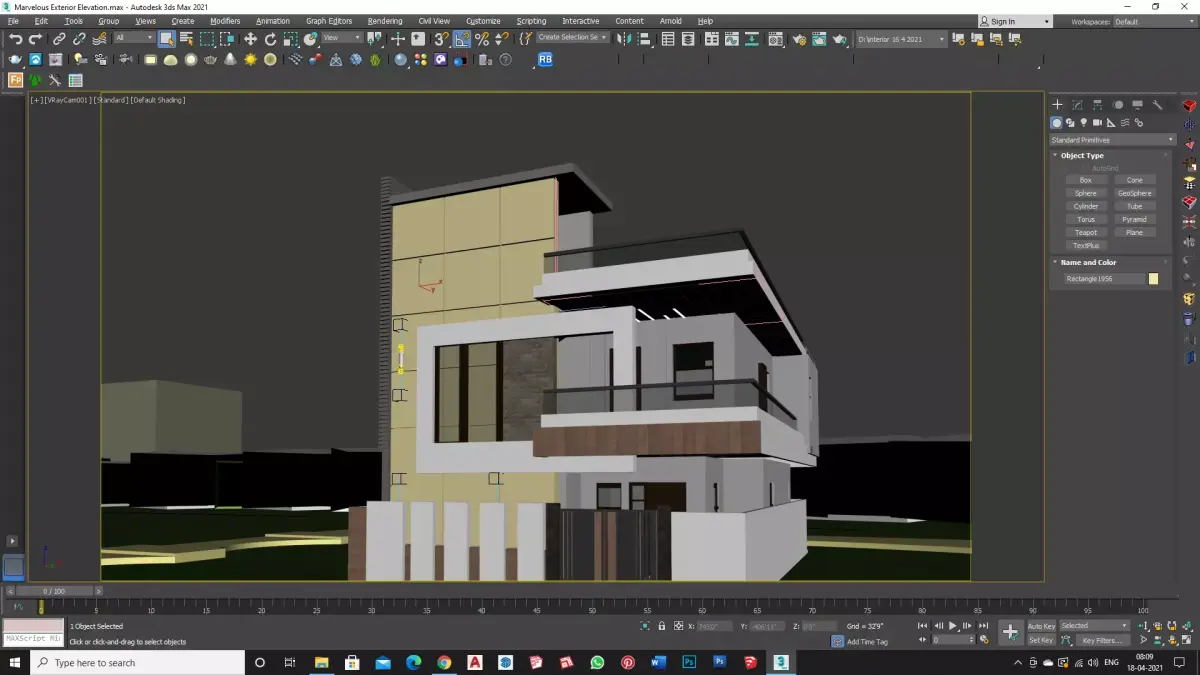Open the Render Setup teapot icon
The width and height of the screenshot is (1200, 675).
click(x=799, y=39)
